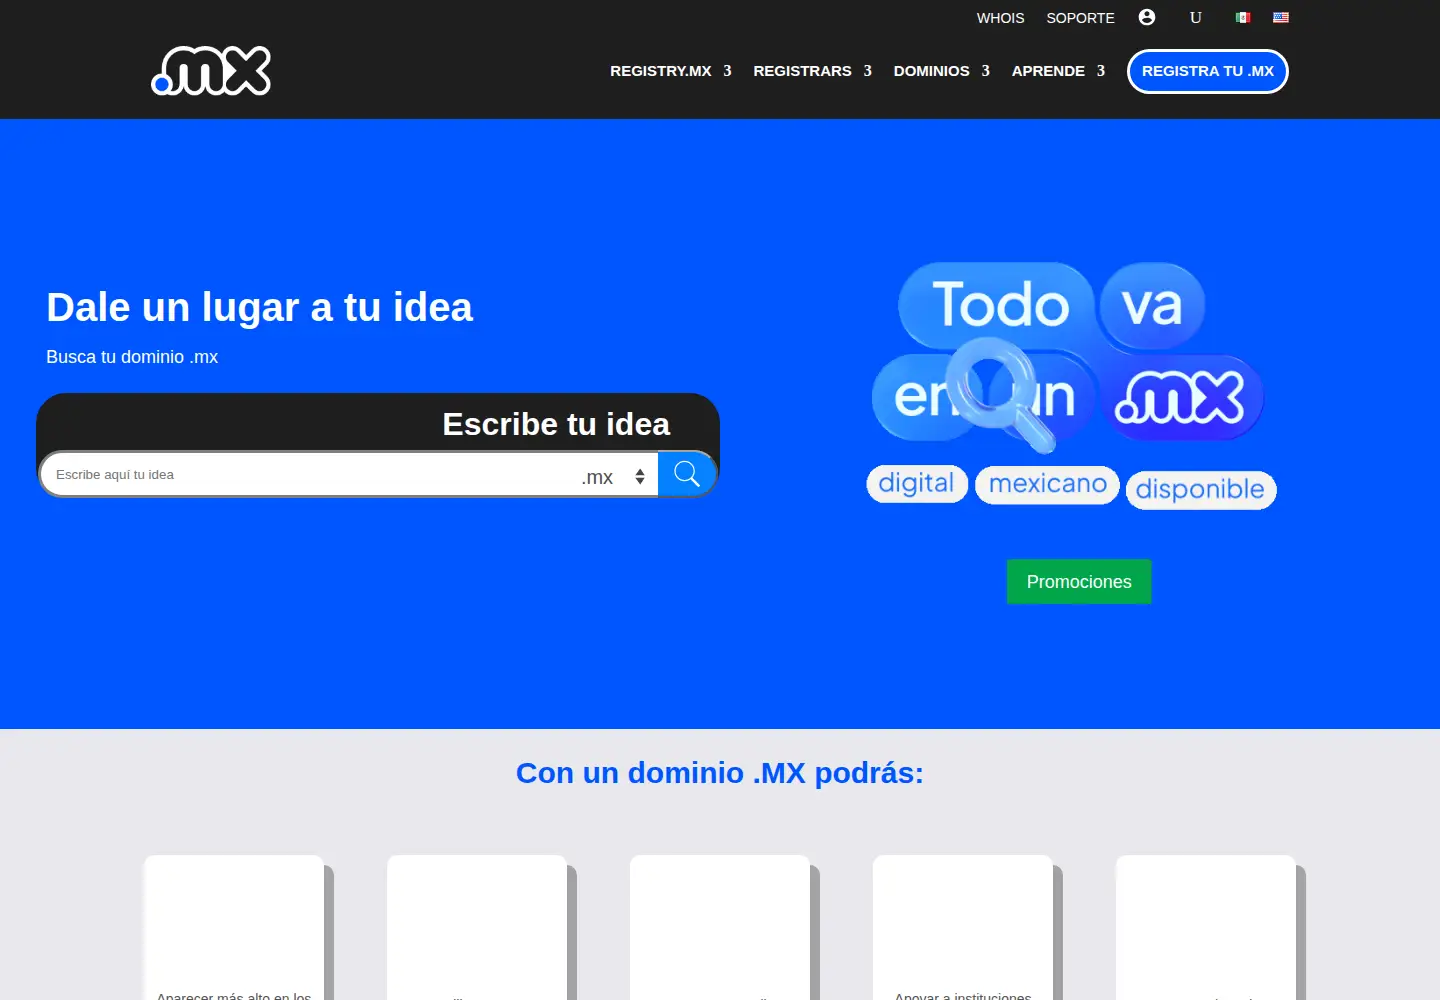Image resolution: width=1440 pixels, height=1000 pixels.
Task: Switch language with the Mexican flag
Action: click(x=1243, y=17)
